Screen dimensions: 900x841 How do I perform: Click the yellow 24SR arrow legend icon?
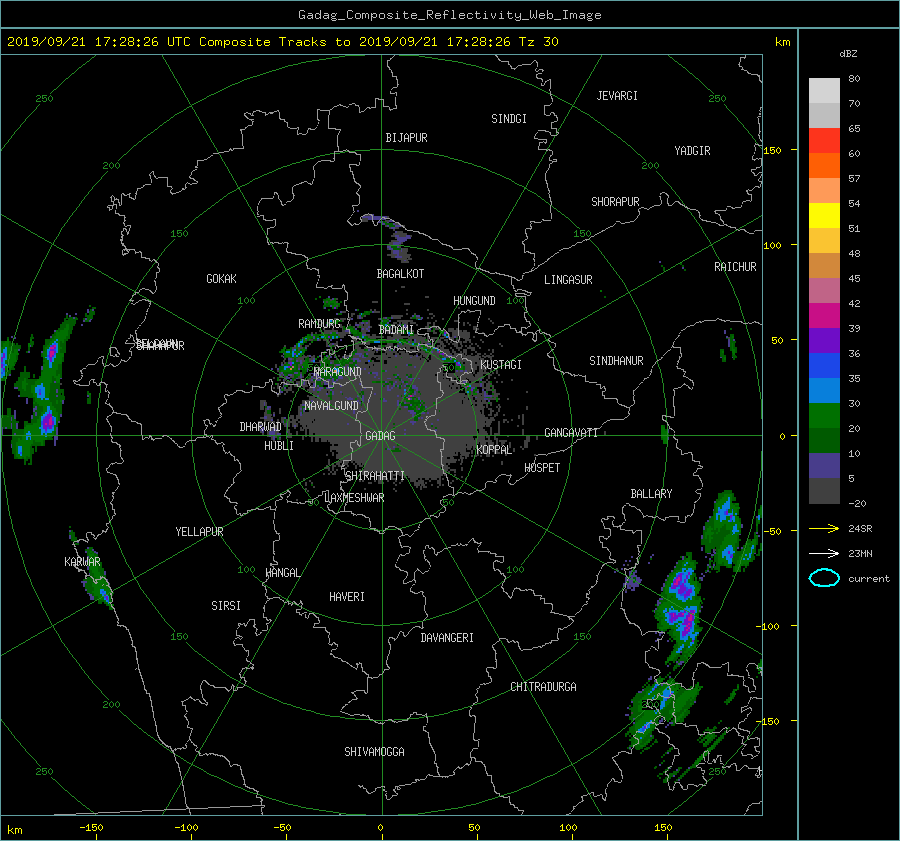tap(824, 528)
